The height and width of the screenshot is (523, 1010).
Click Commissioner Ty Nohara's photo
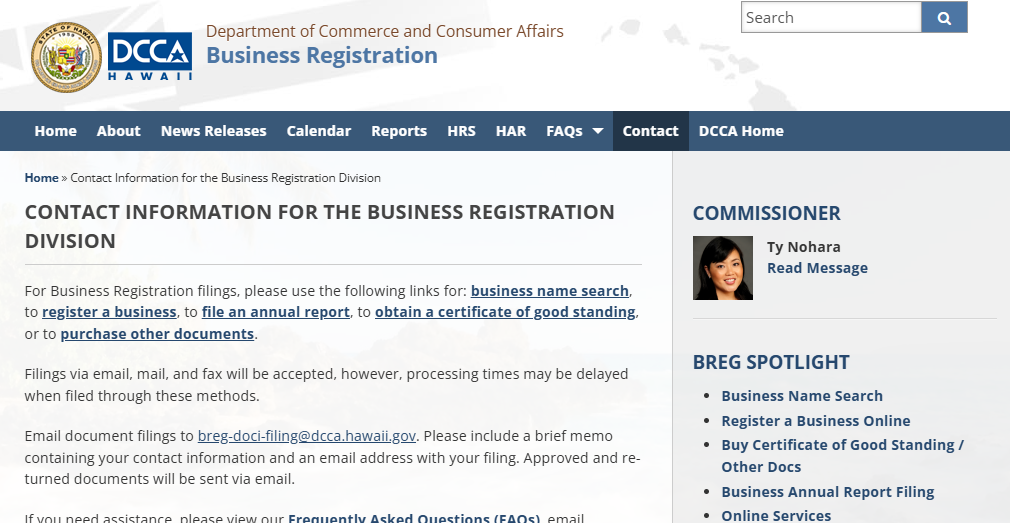722,268
